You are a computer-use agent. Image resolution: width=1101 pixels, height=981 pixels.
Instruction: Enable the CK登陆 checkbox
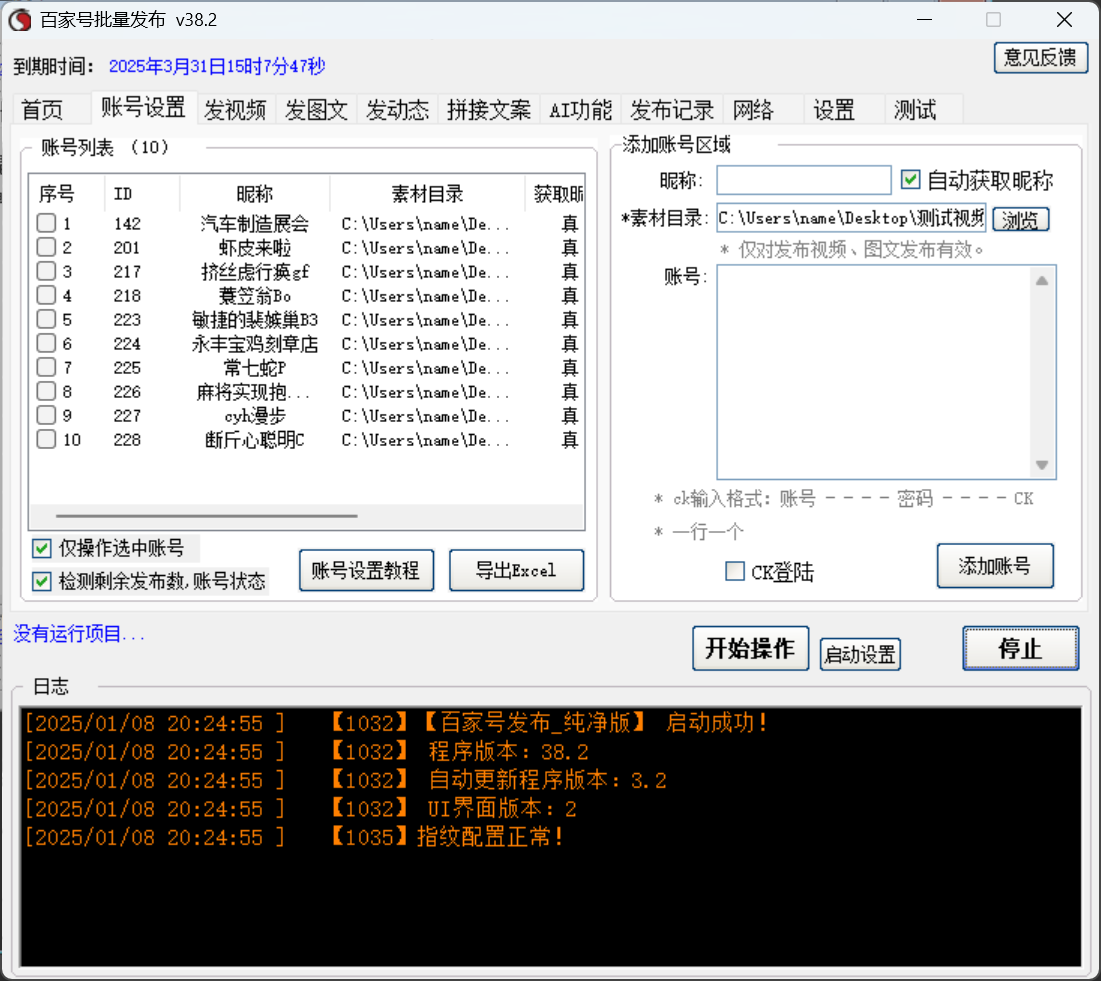tap(735, 571)
